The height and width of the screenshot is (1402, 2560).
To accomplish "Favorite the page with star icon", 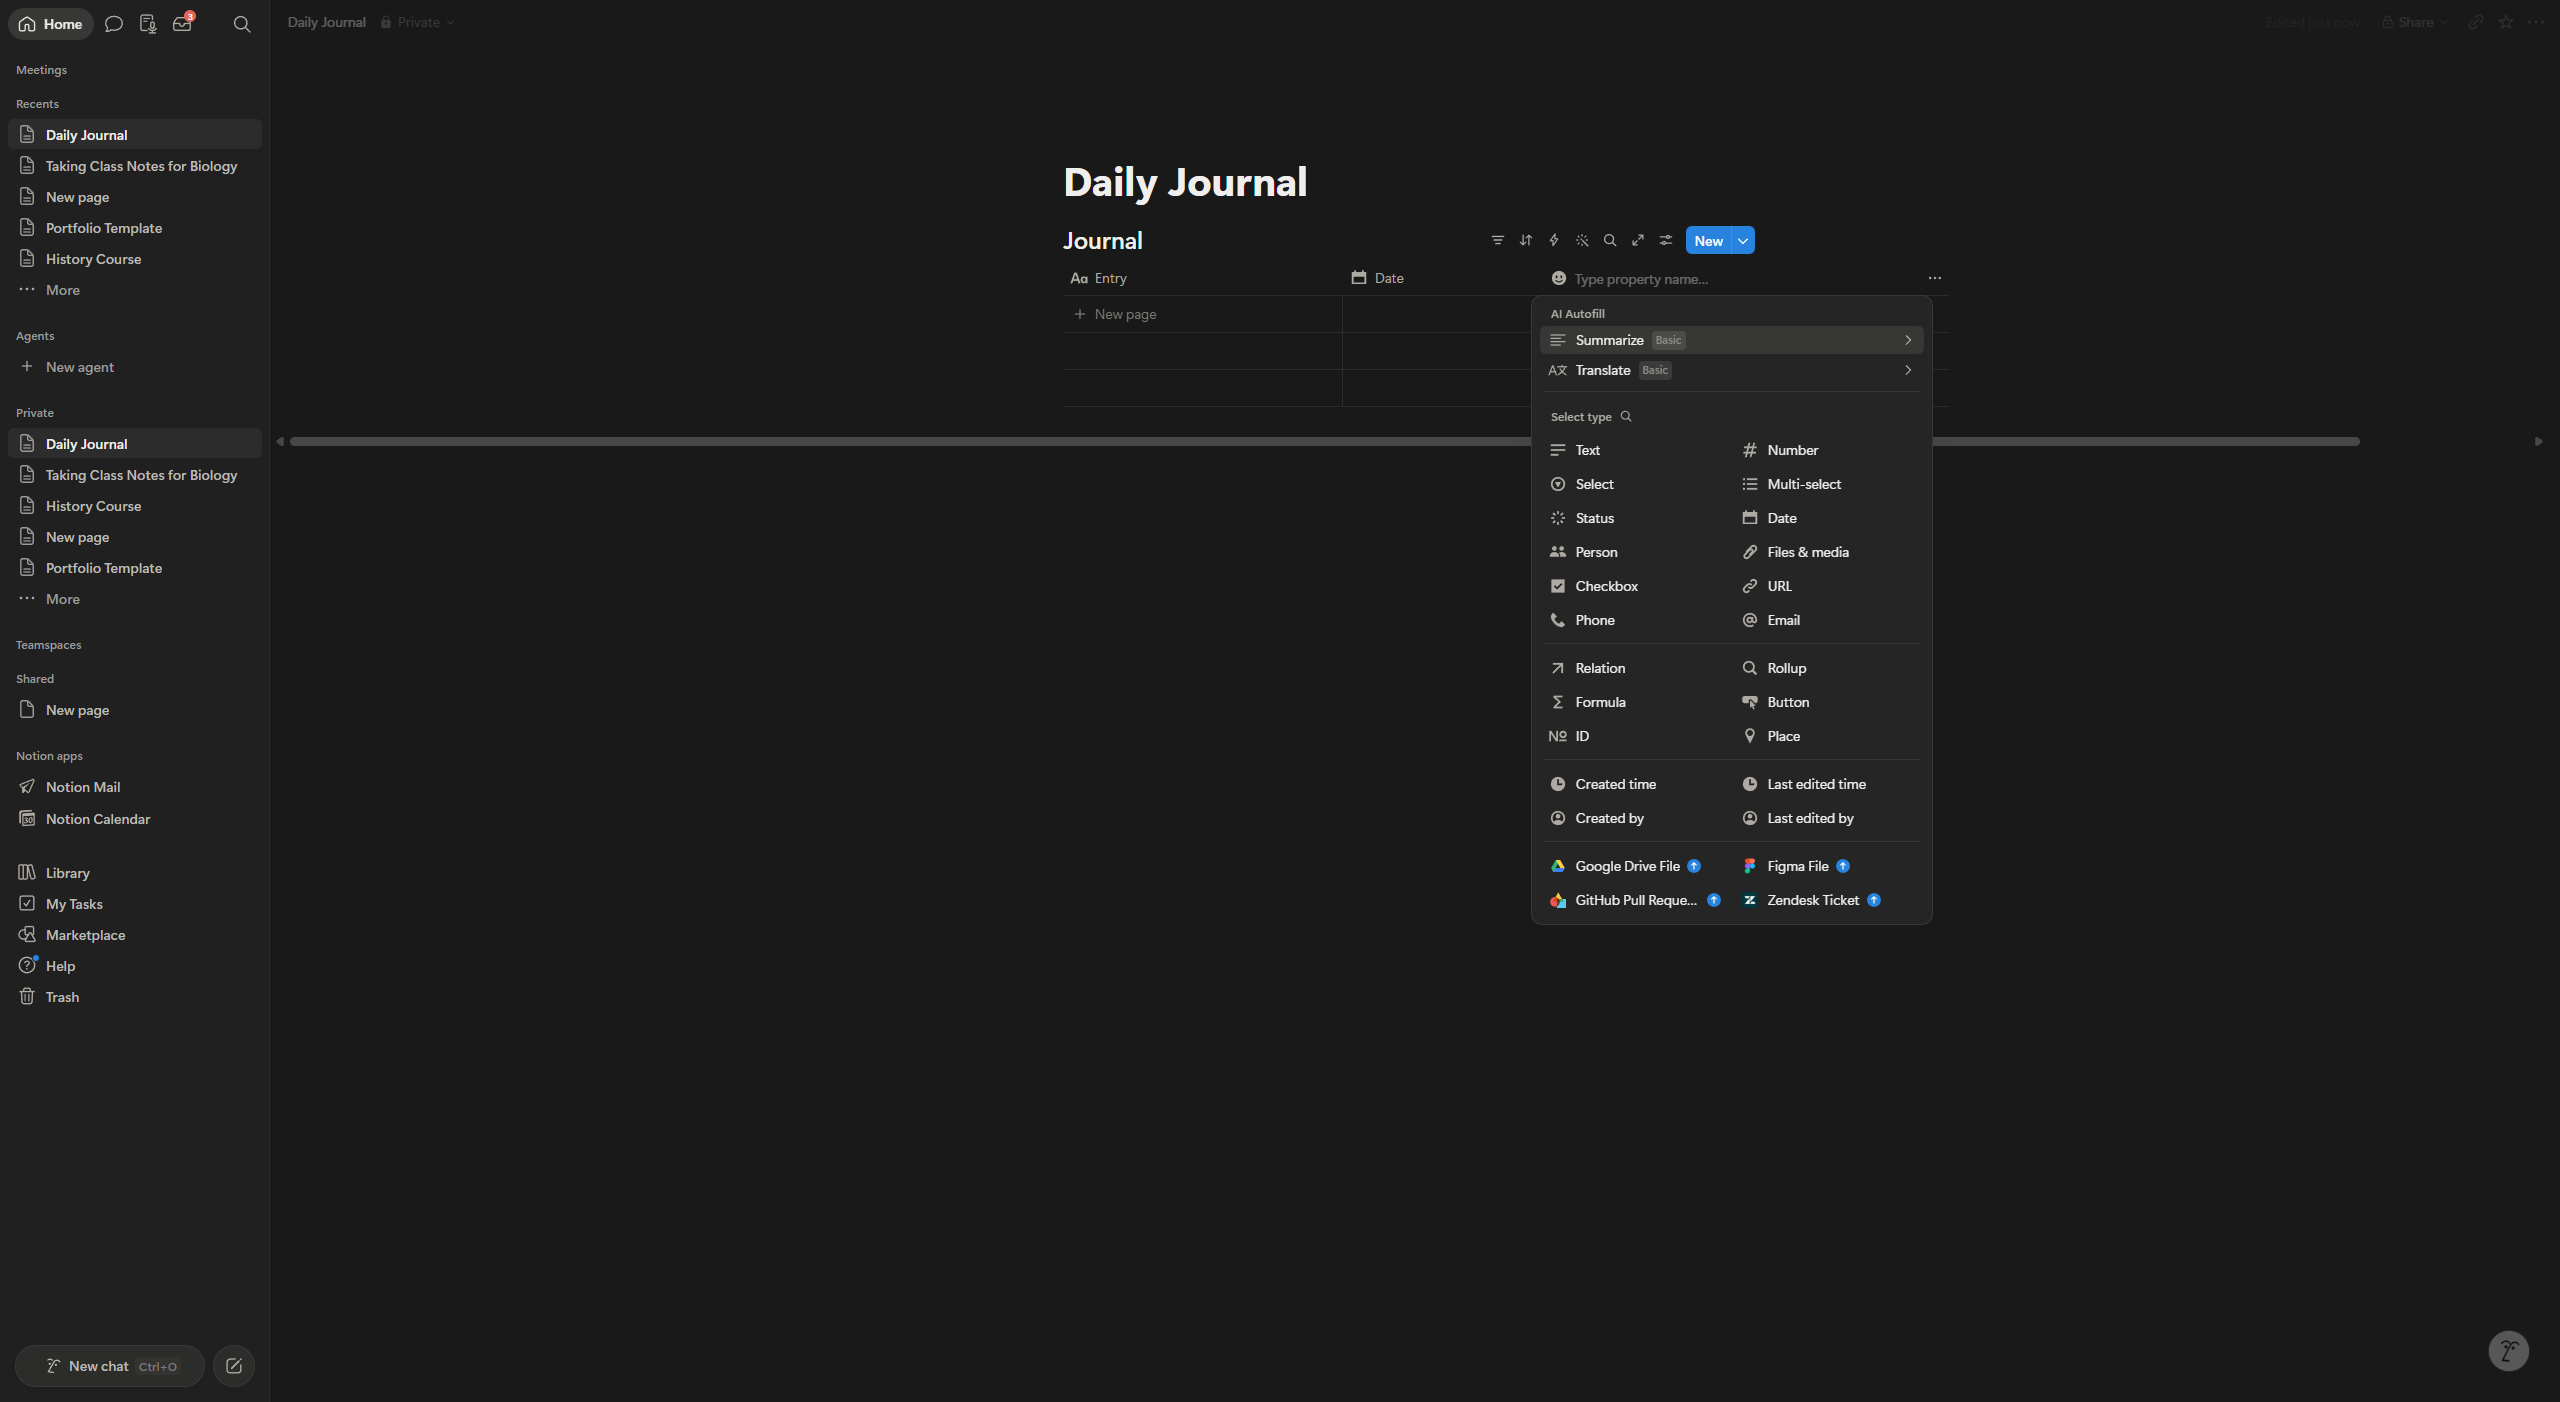I will pyautogui.click(x=2505, y=22).
